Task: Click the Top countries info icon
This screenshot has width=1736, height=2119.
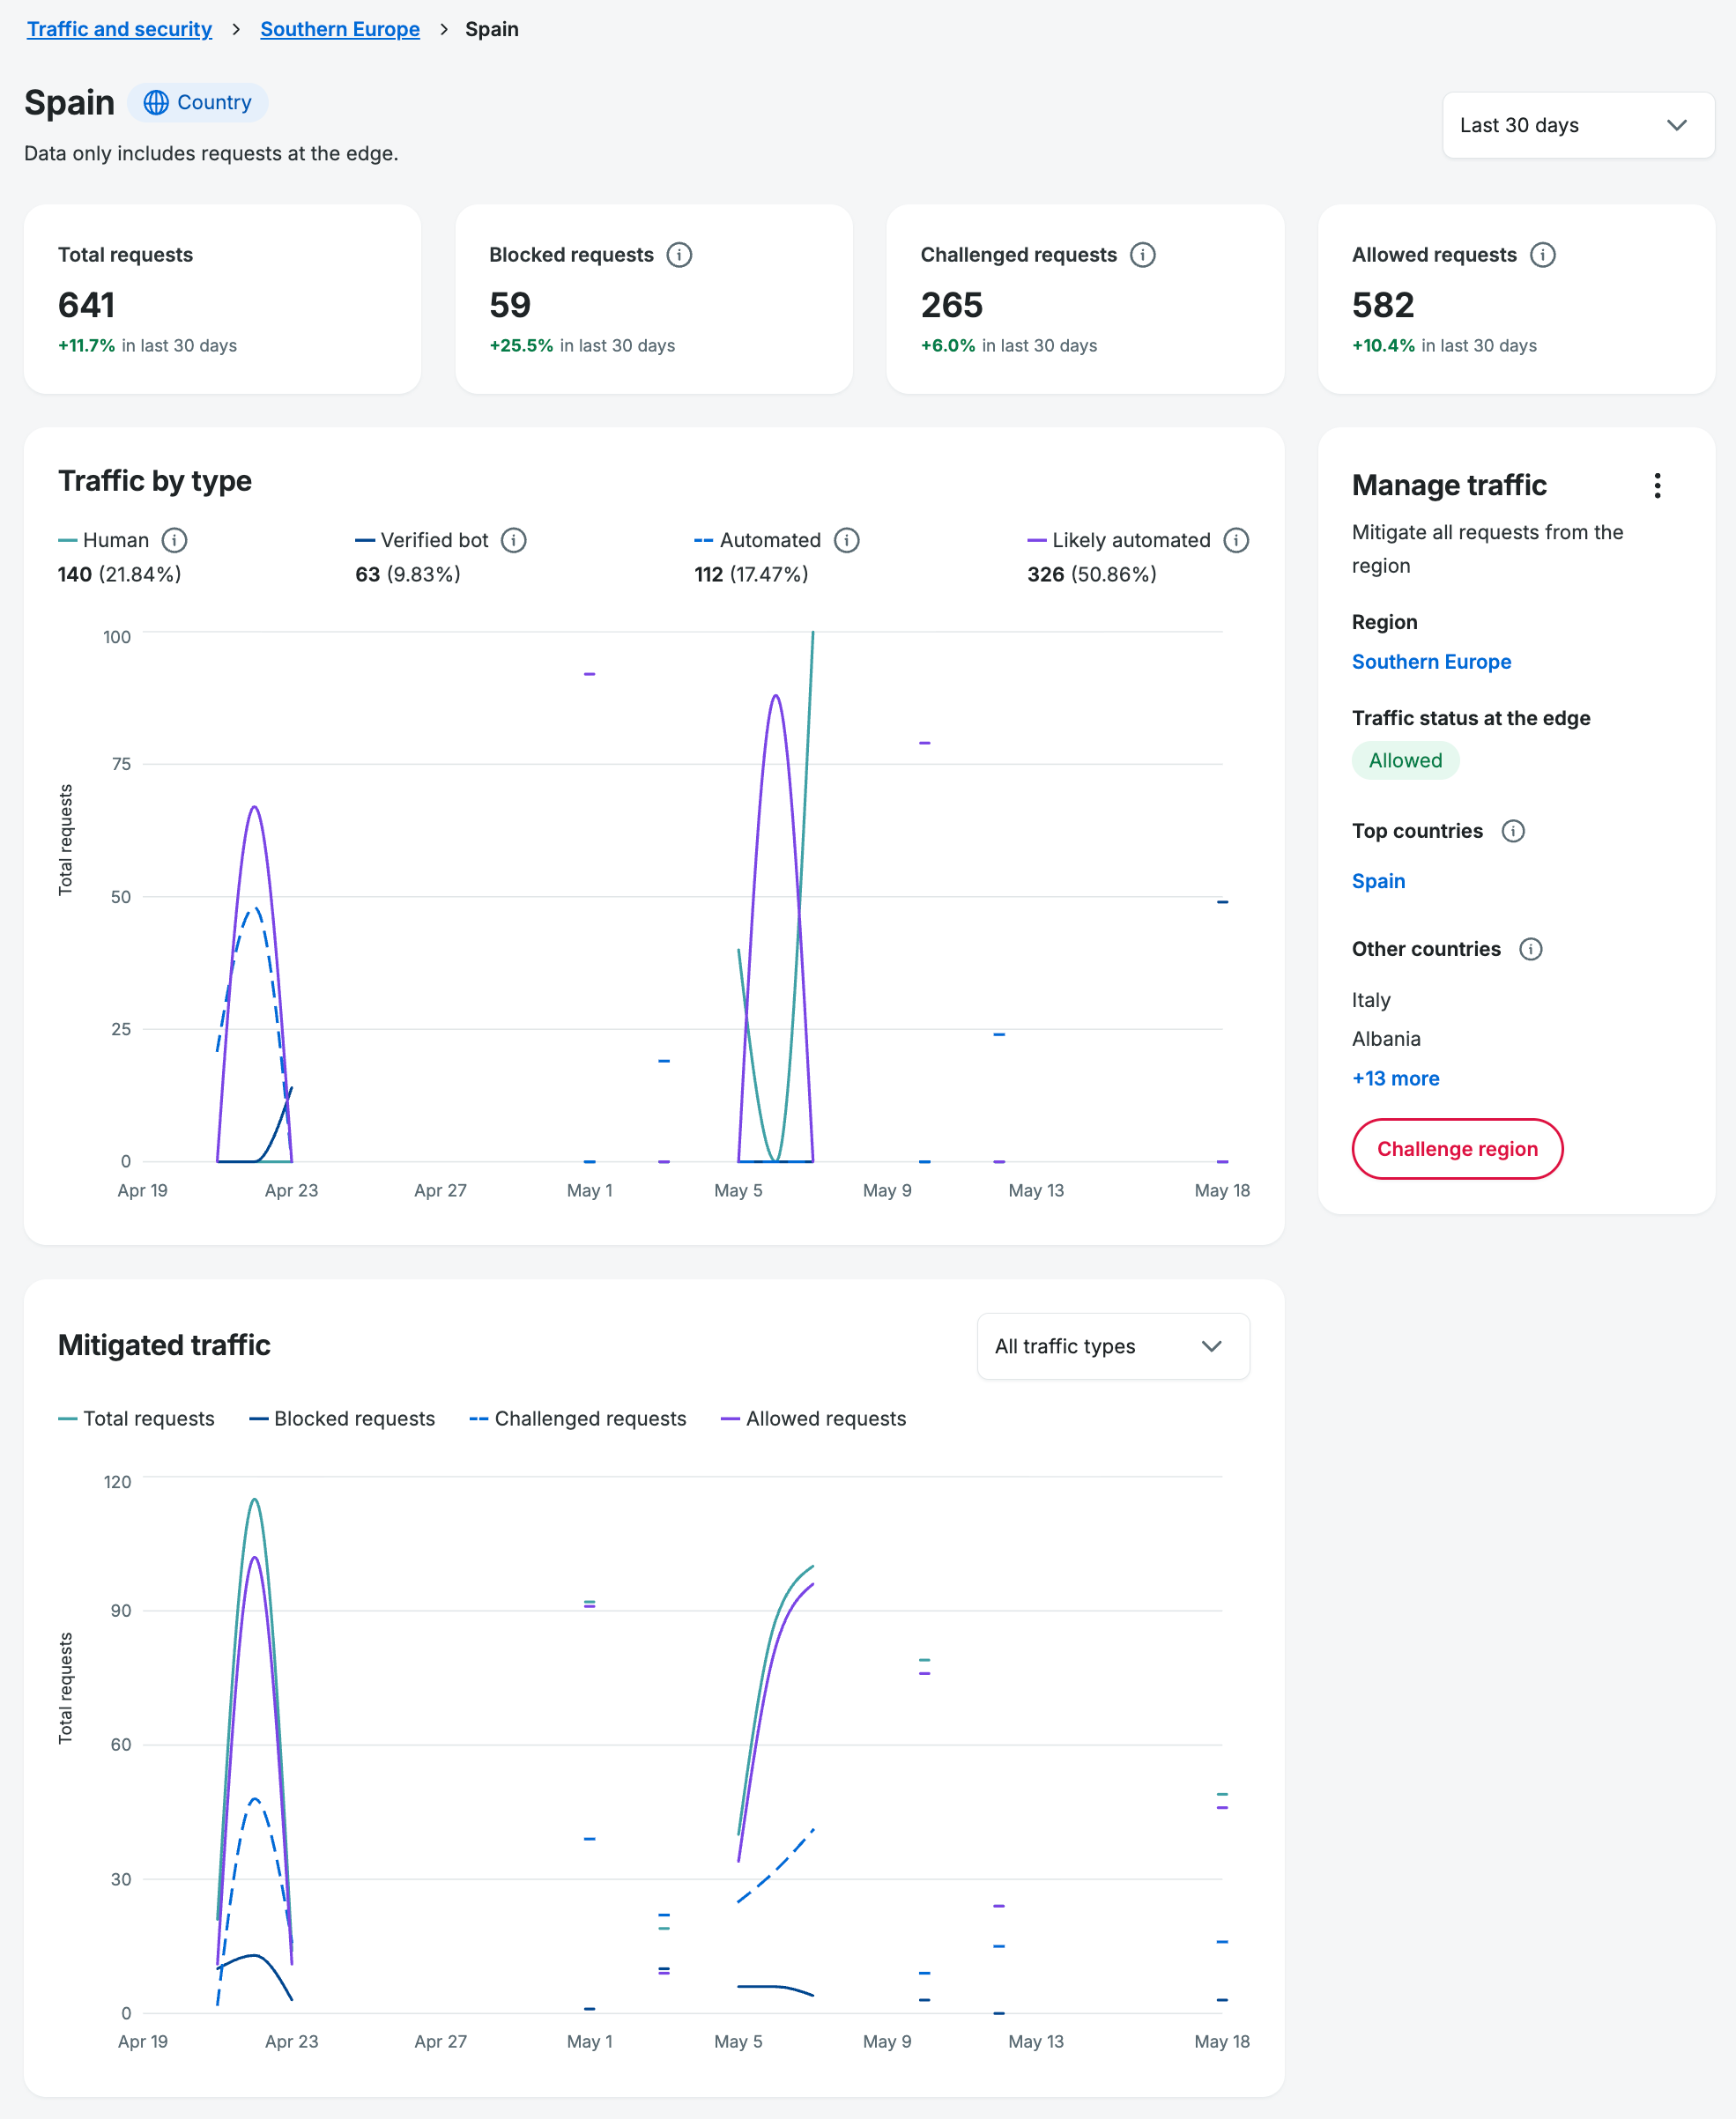Action: [1513, 830]
